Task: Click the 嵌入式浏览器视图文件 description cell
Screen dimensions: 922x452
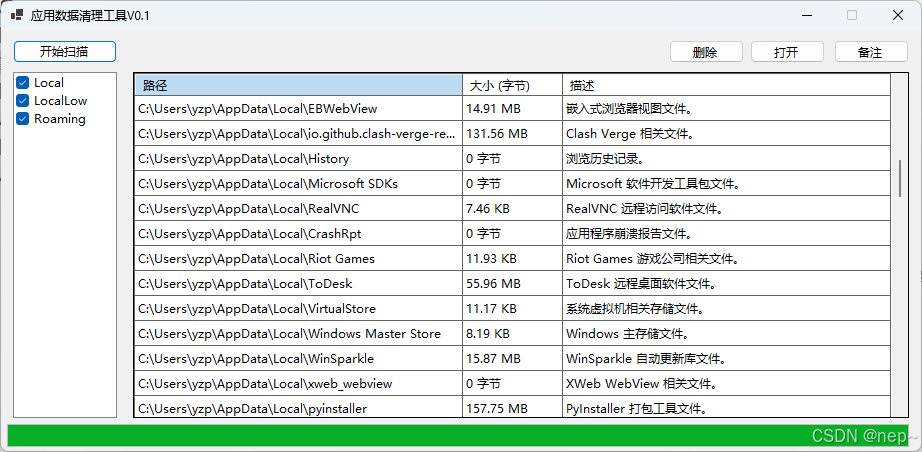Action: coord(726,109)
